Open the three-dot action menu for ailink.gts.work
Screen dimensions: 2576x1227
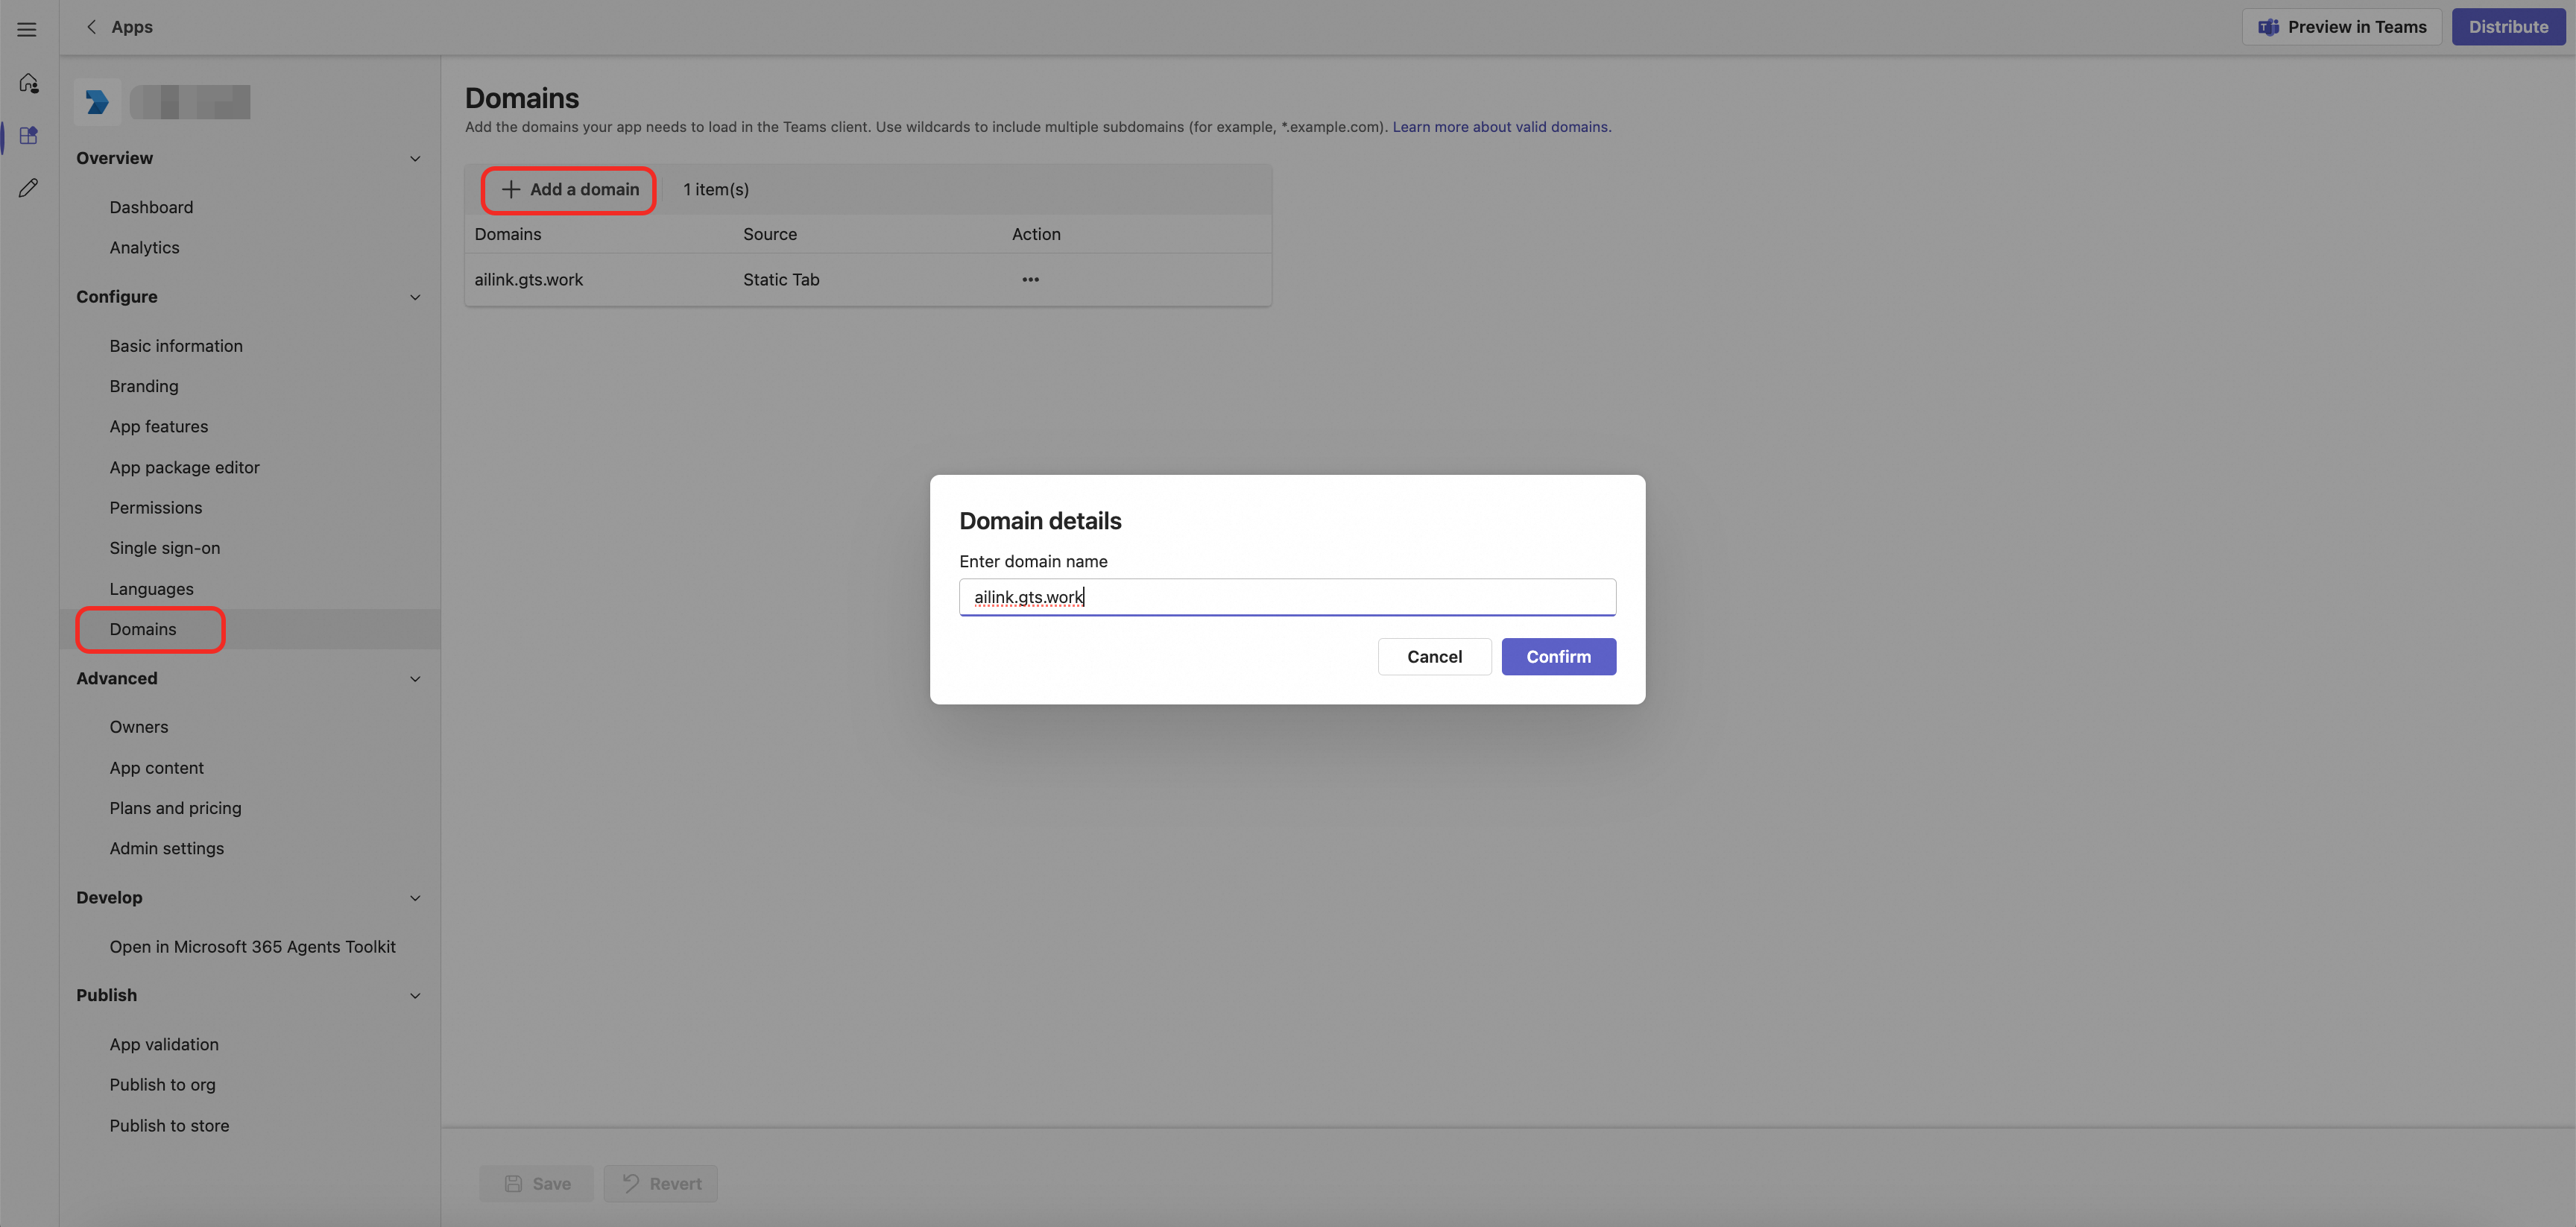click(1030, 280)
